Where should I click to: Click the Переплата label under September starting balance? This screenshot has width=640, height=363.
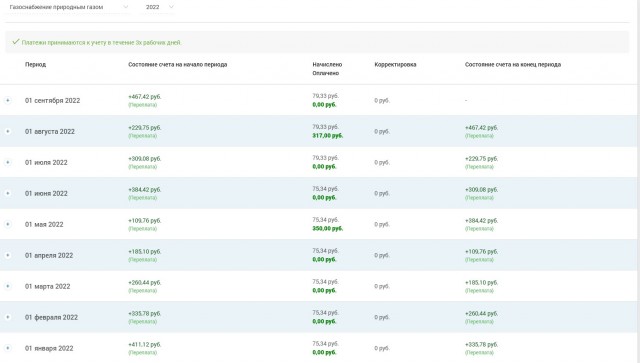click(142, 105)
